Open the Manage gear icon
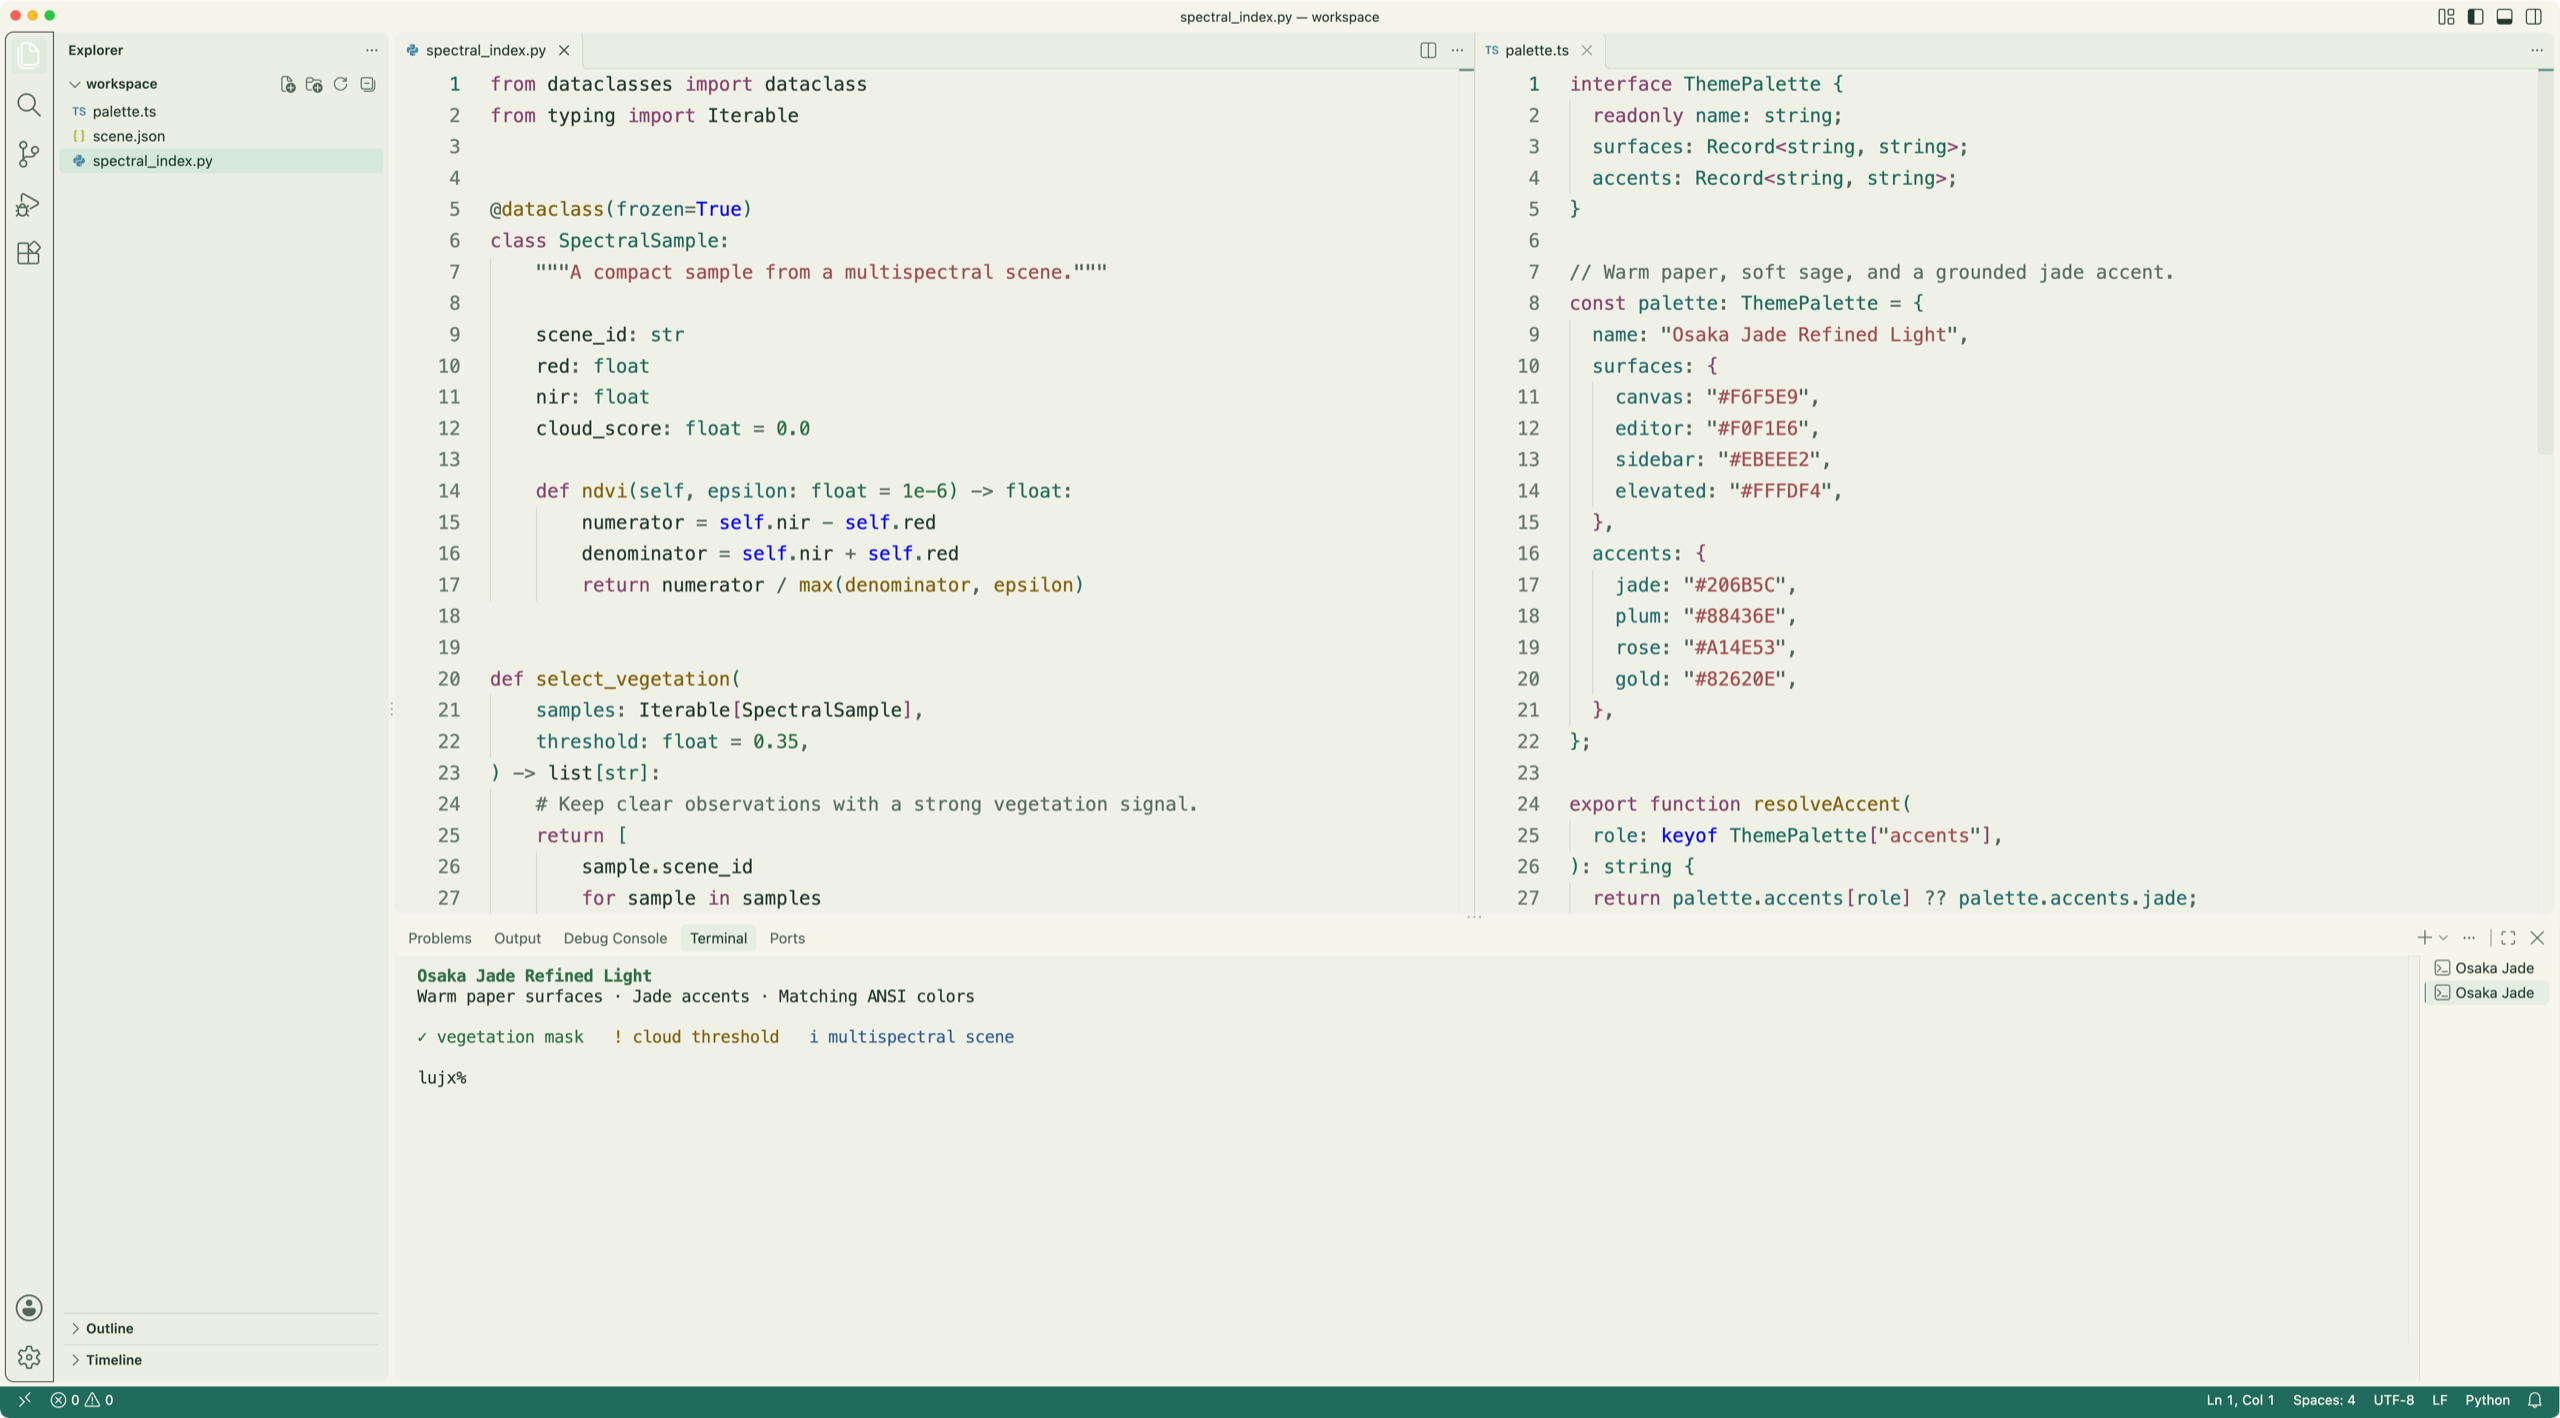 [29, 1357]
